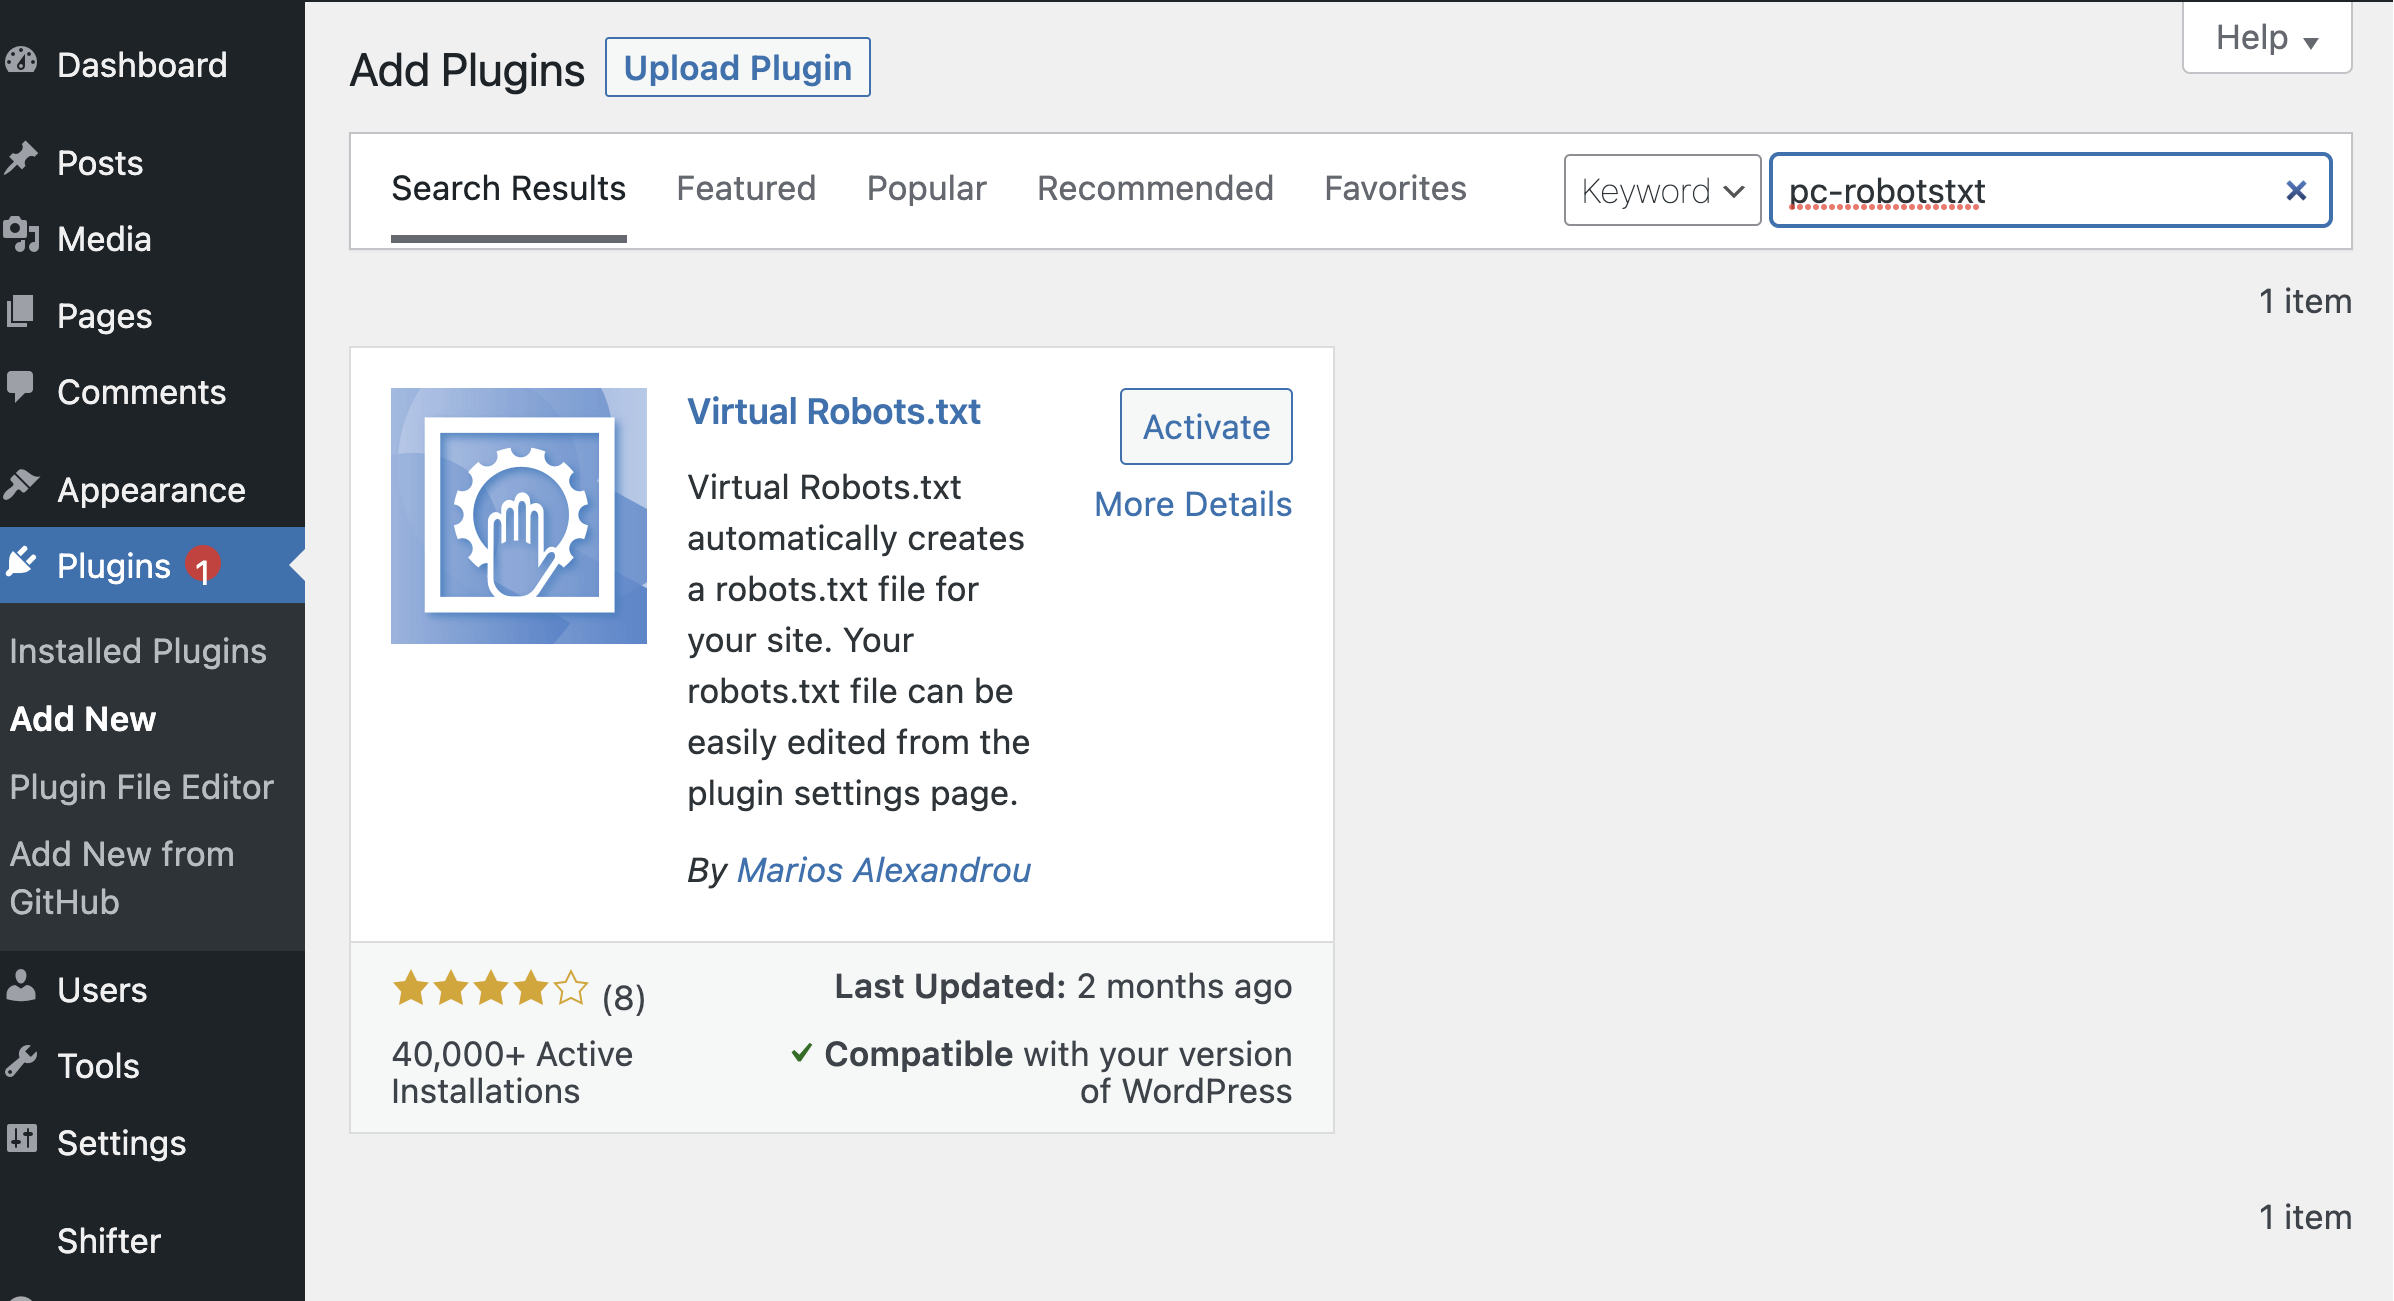
Task: Open the Settings menu
Action: coord(152,1143)
